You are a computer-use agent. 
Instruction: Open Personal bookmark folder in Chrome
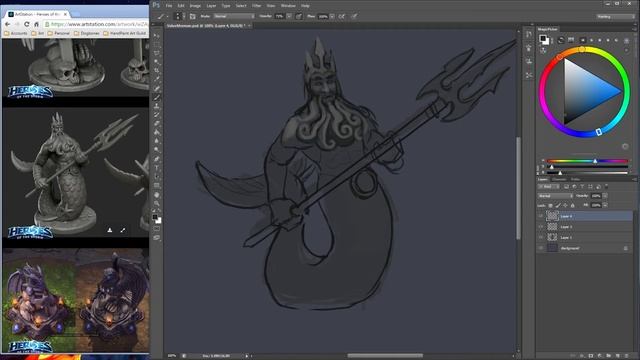[59, 33]
